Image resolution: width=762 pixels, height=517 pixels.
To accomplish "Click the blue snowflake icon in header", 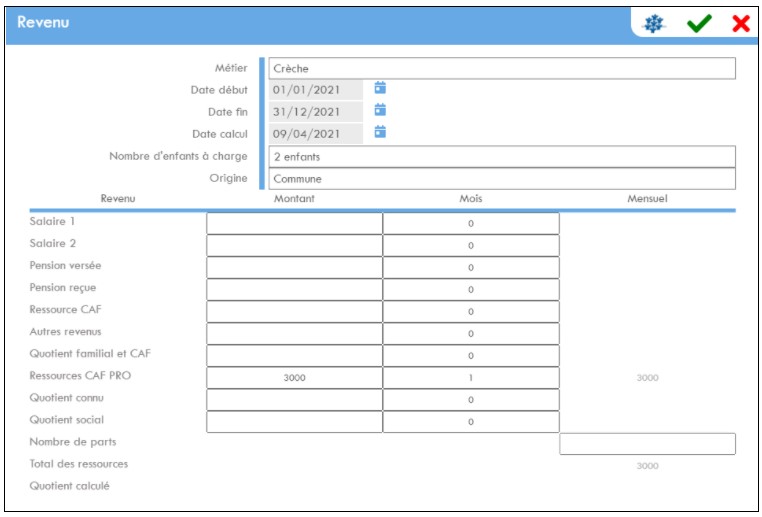I will 653,23.
